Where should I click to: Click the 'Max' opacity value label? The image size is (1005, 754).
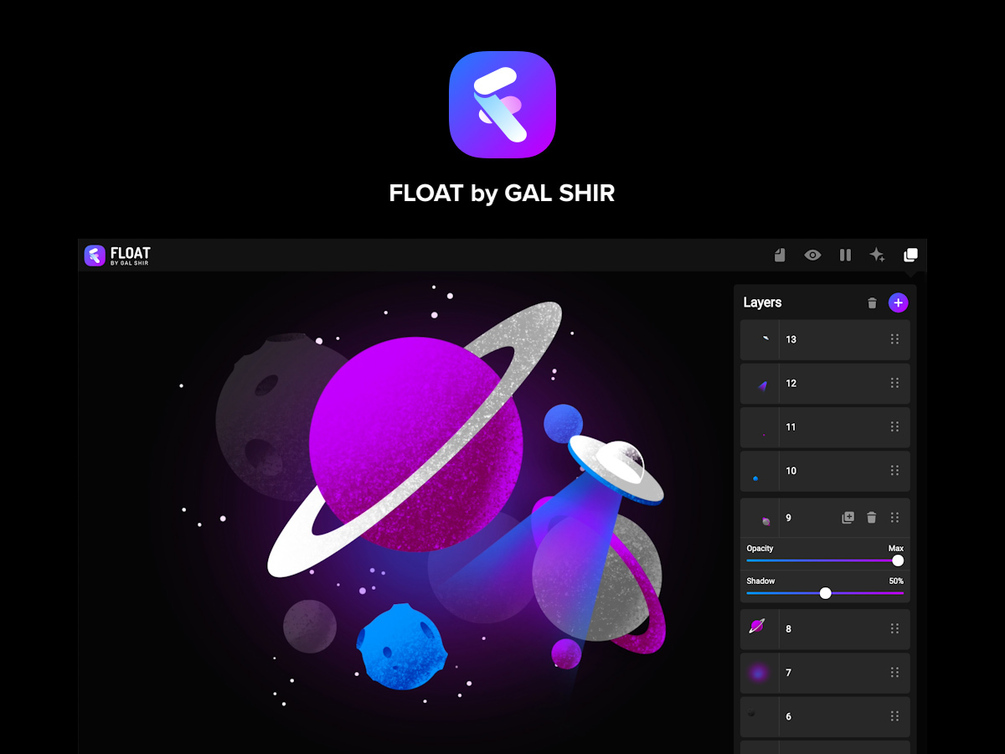895,548
